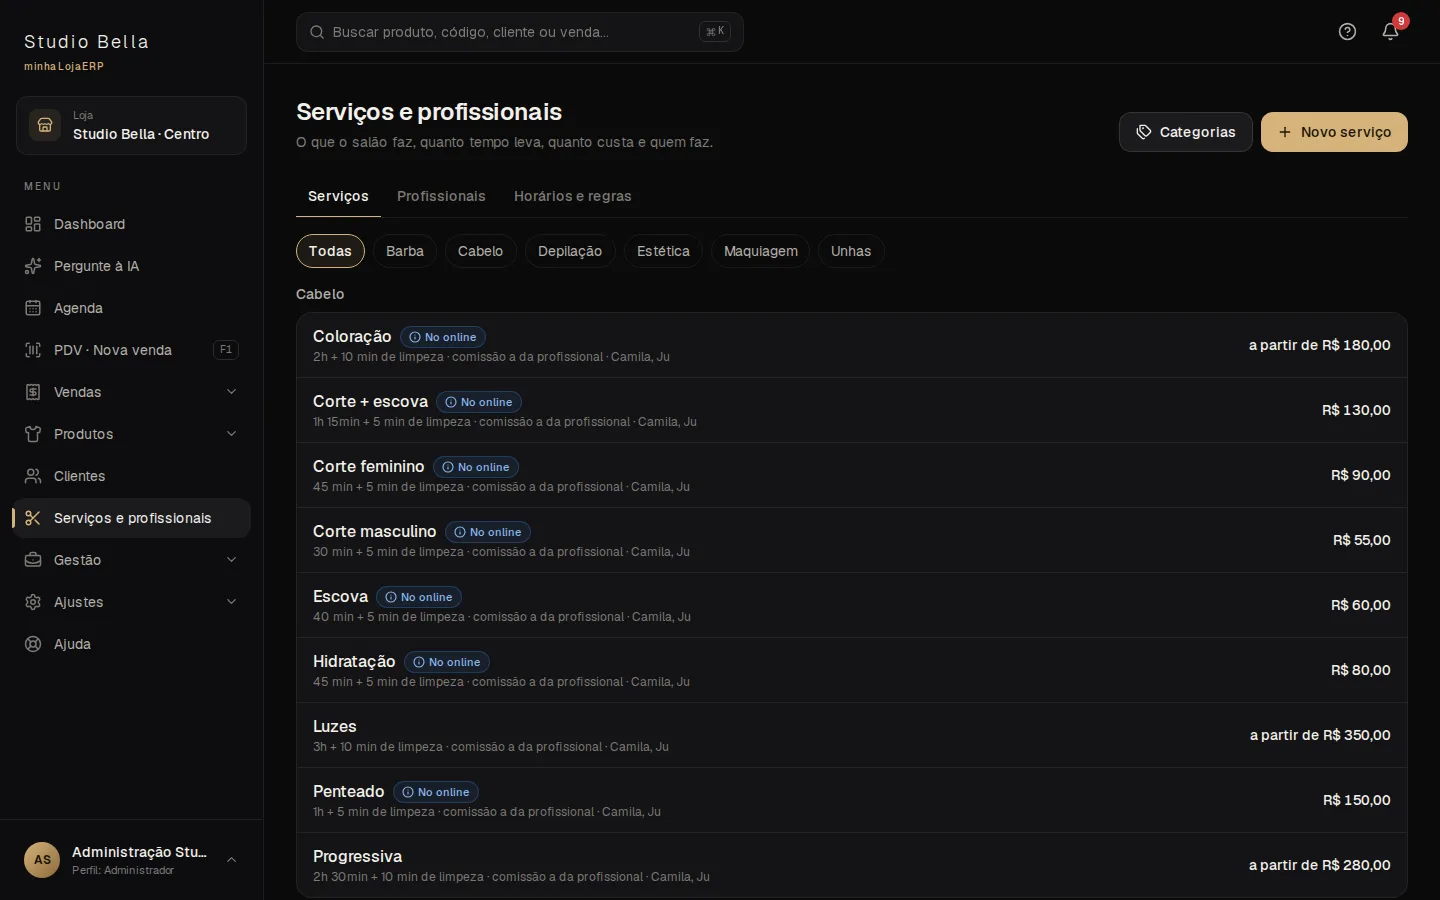This screenshot has height=900, width=1440.
Task: Open the user profile menu chevron
Action: point(232,860)
